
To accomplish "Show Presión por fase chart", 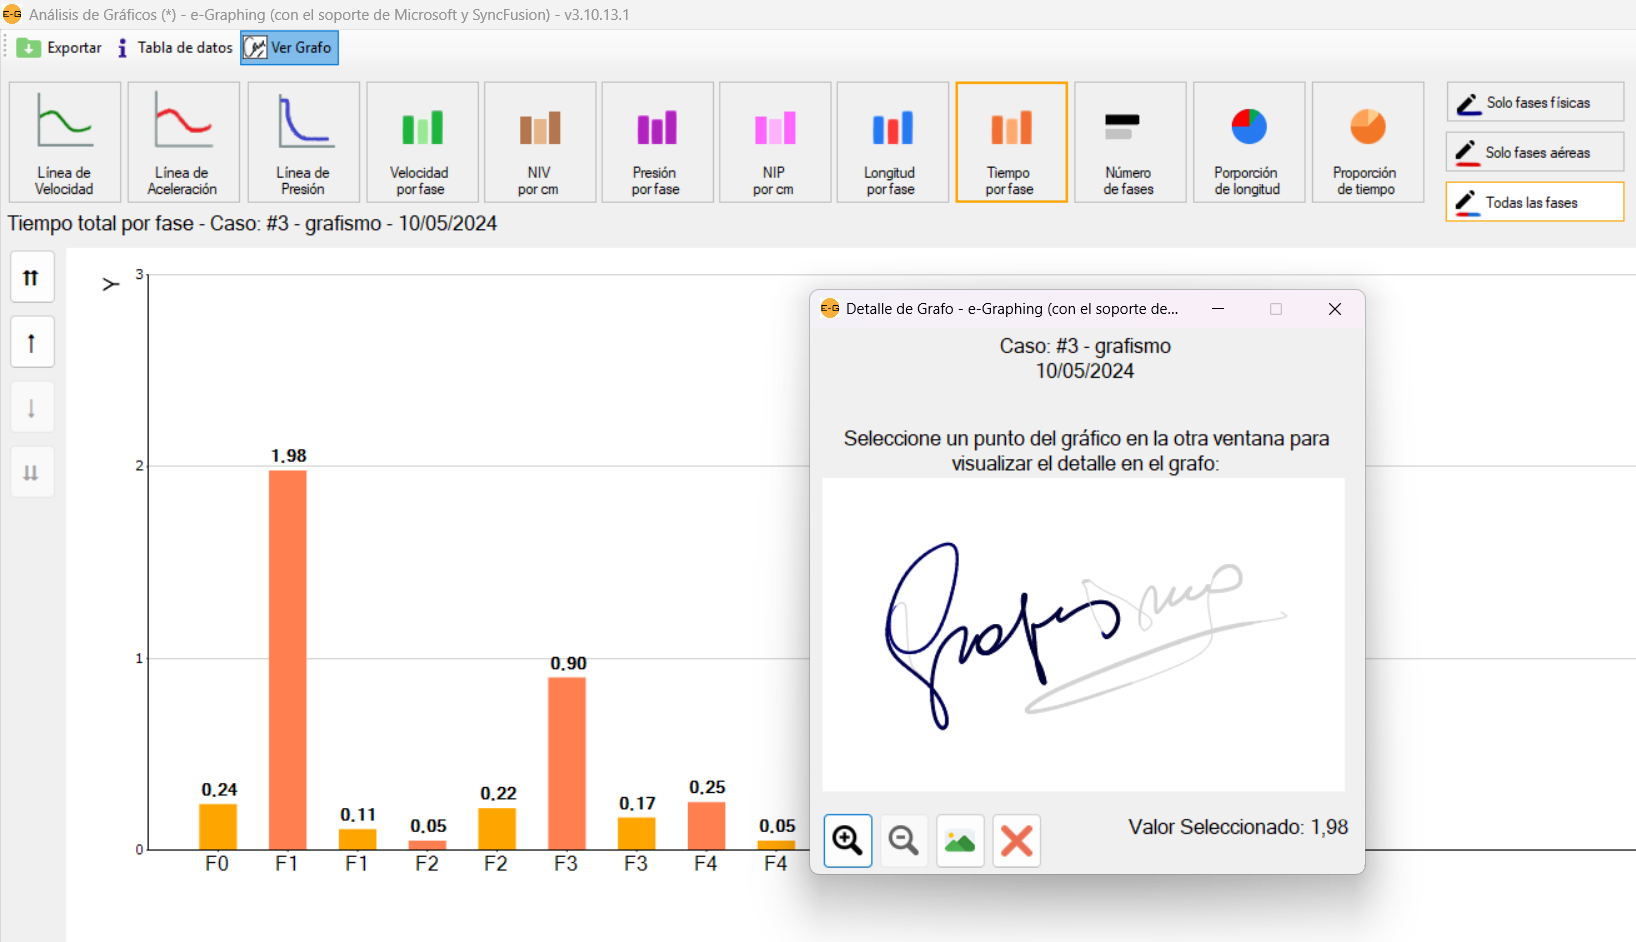I will pos(657,142).
